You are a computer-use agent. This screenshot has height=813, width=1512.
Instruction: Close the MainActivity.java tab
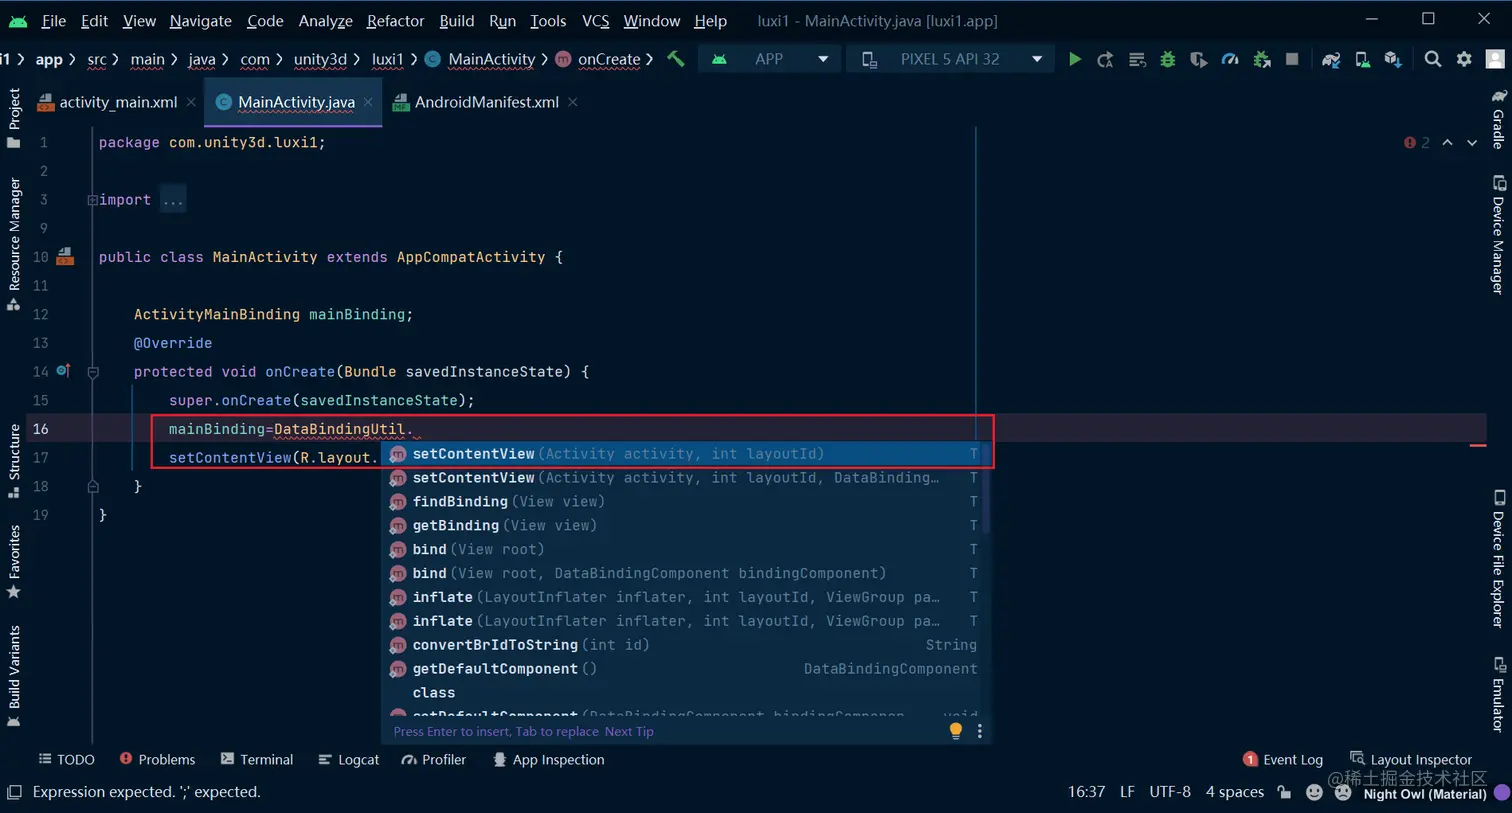[368, 102]
